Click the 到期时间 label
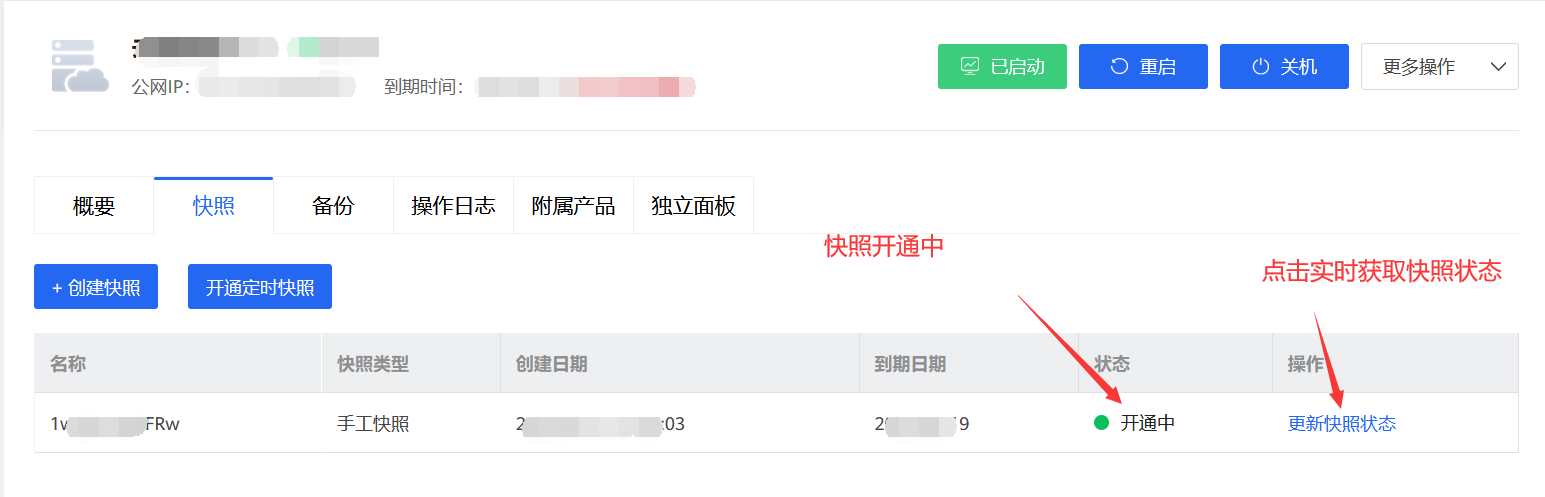 tap(424, 87)
